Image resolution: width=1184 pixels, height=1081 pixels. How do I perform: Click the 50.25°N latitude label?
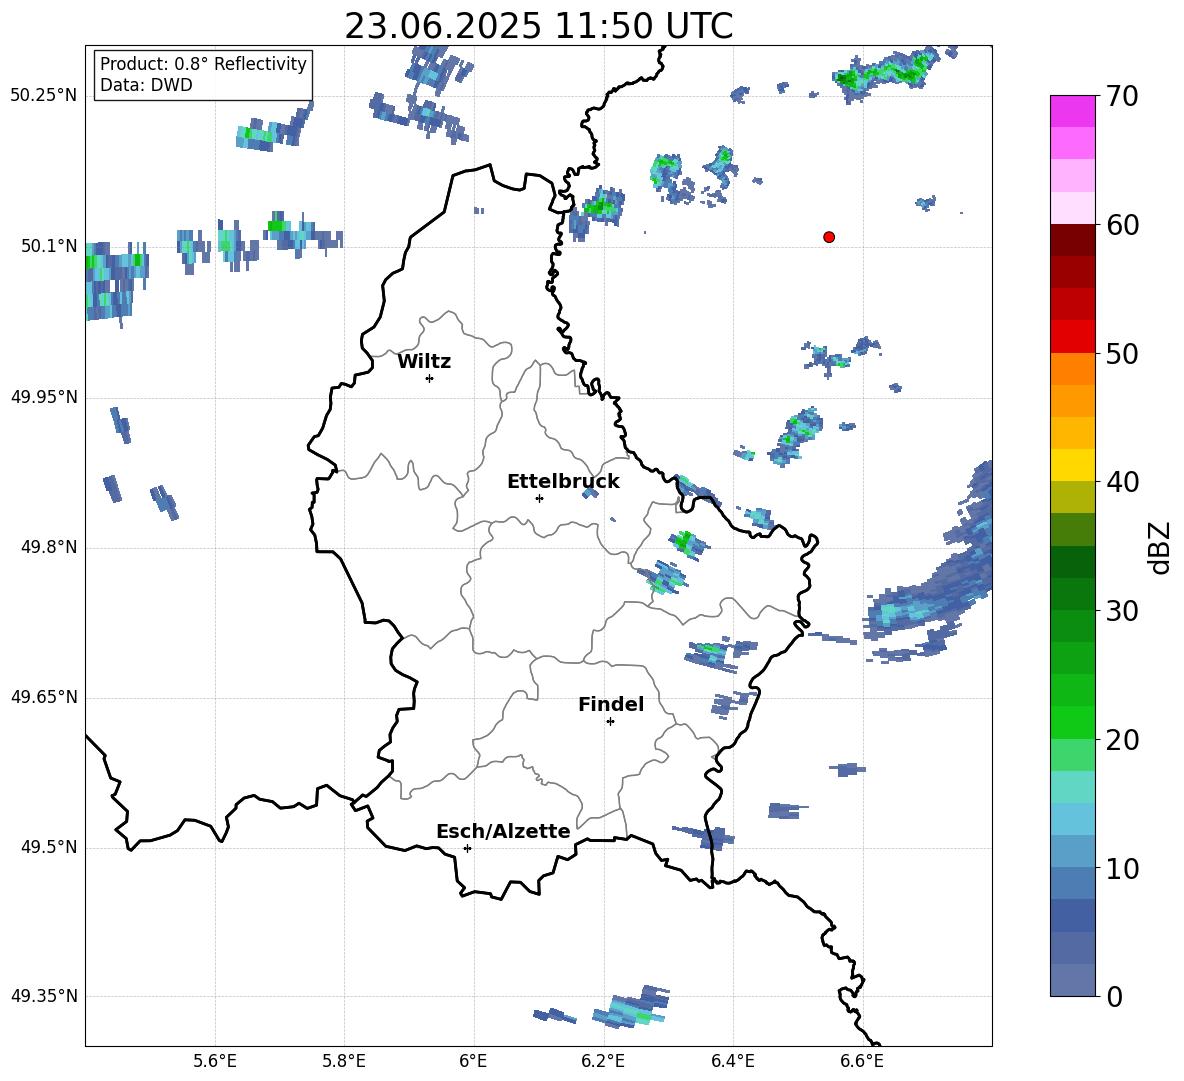click(44, 96)
